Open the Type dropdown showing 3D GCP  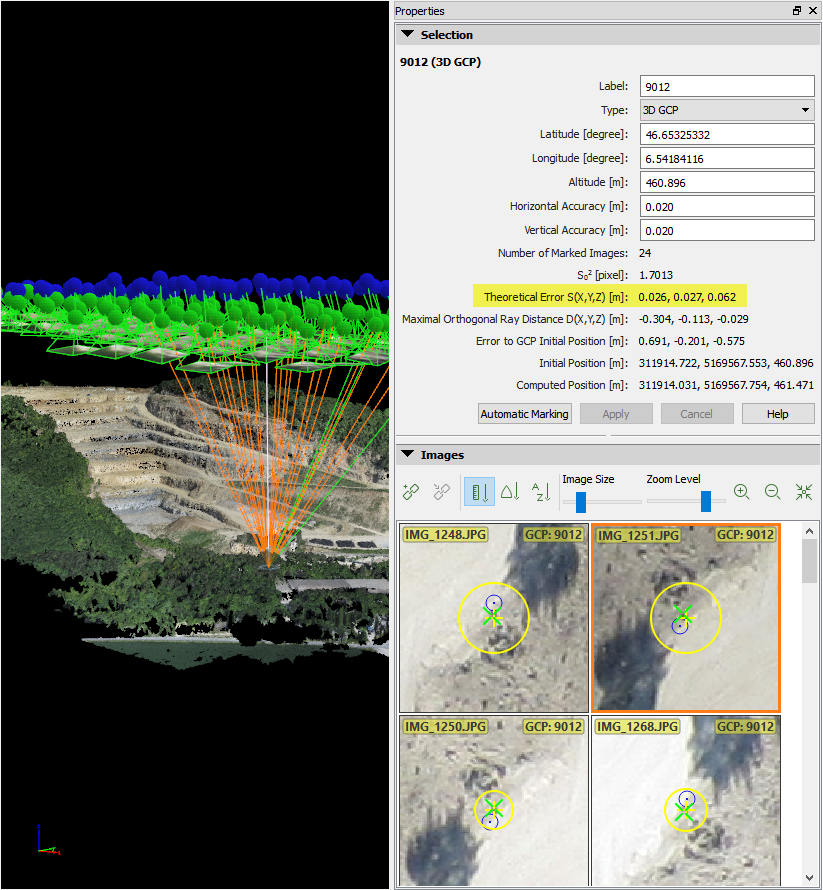[x=727, y=110]
